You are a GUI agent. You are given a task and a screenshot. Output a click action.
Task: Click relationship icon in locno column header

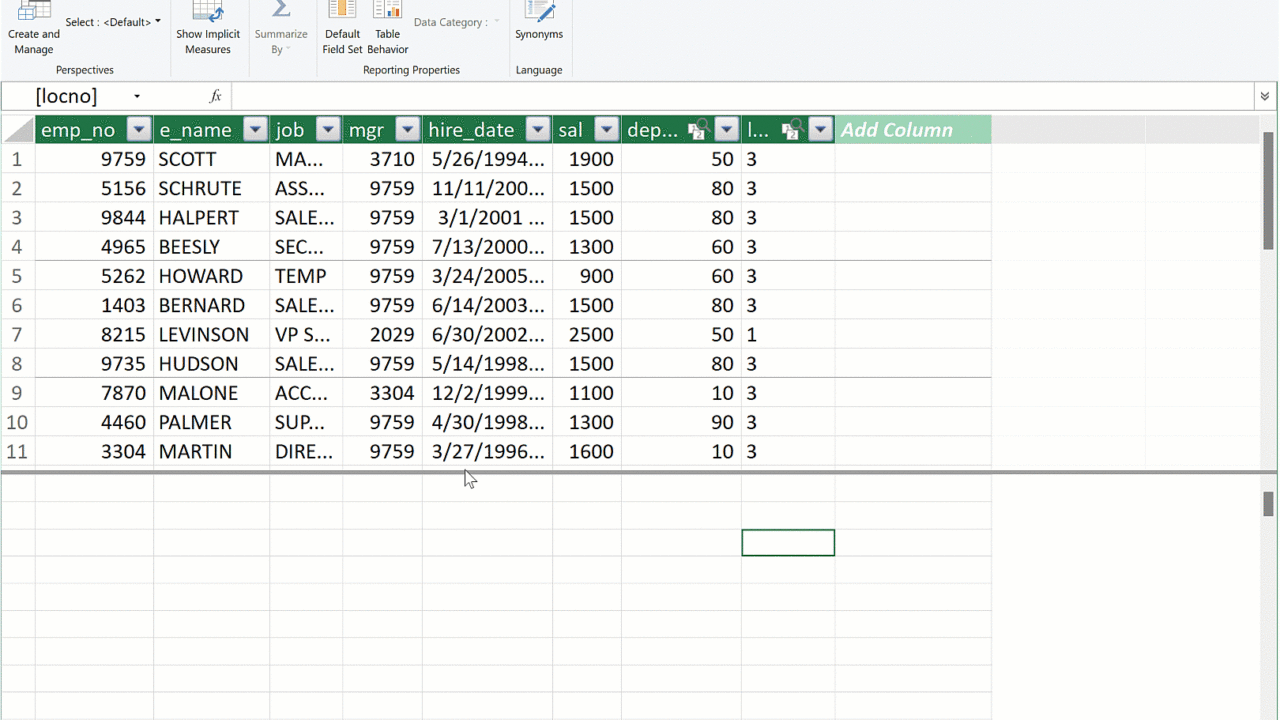click(x=791, y=130)
